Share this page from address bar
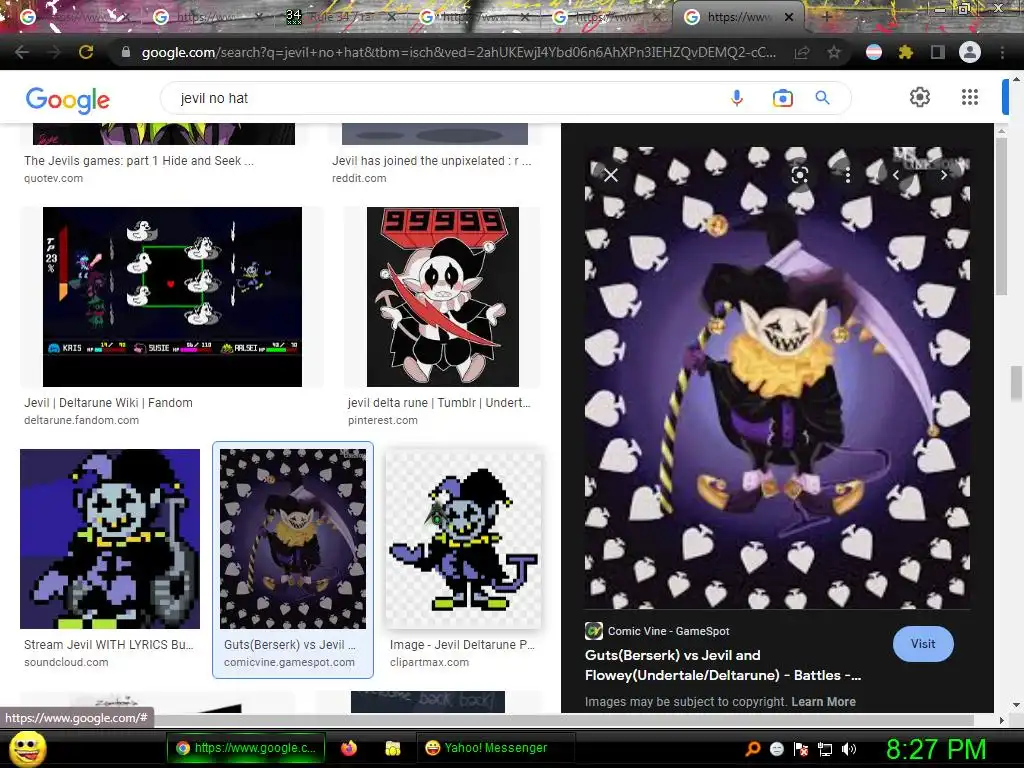Image resolution: width=1024 pixels, height=768 pixels. [802, 52]
